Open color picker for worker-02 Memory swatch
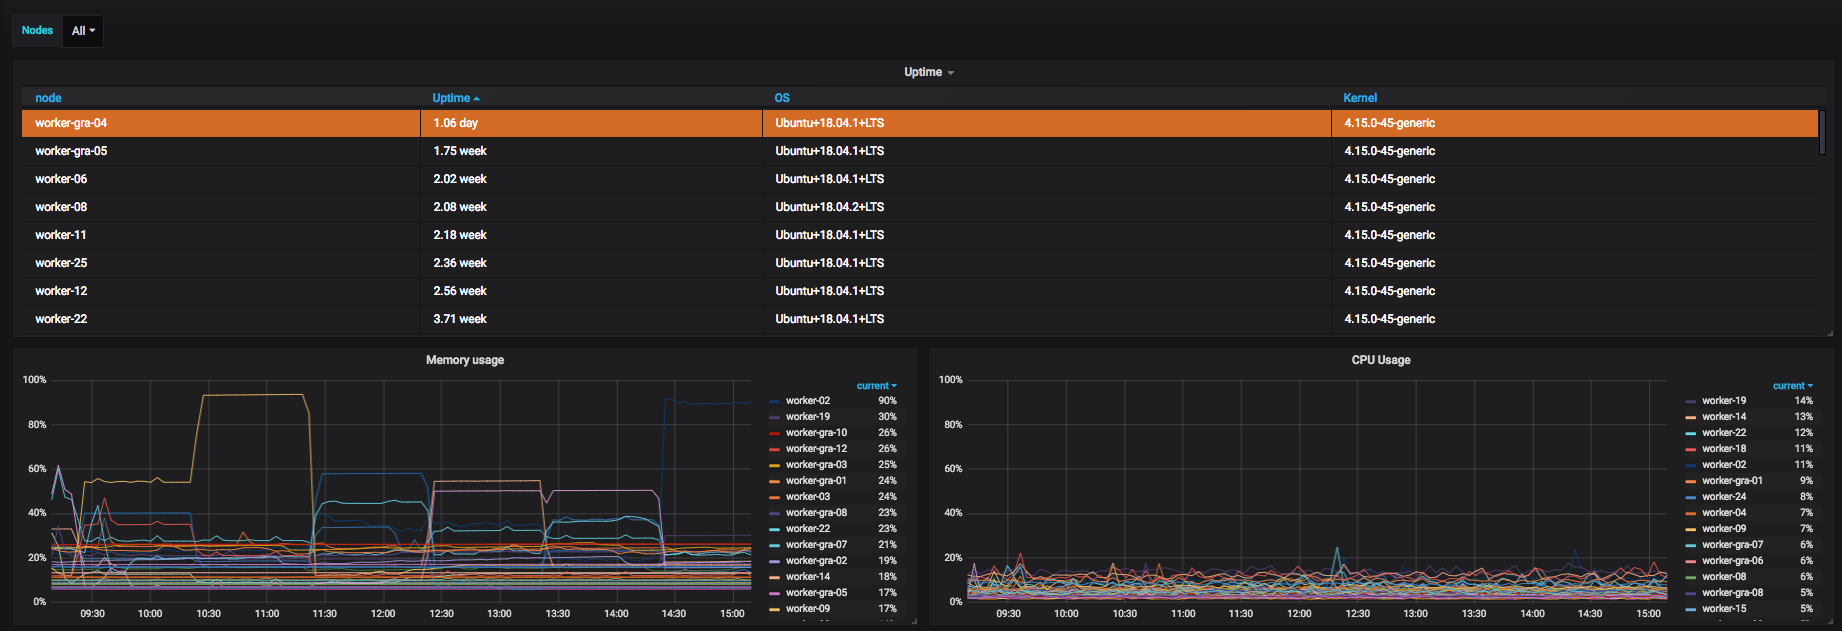Image resolution: width=1842 pixels, height=631 pixels. pos(775,401)
